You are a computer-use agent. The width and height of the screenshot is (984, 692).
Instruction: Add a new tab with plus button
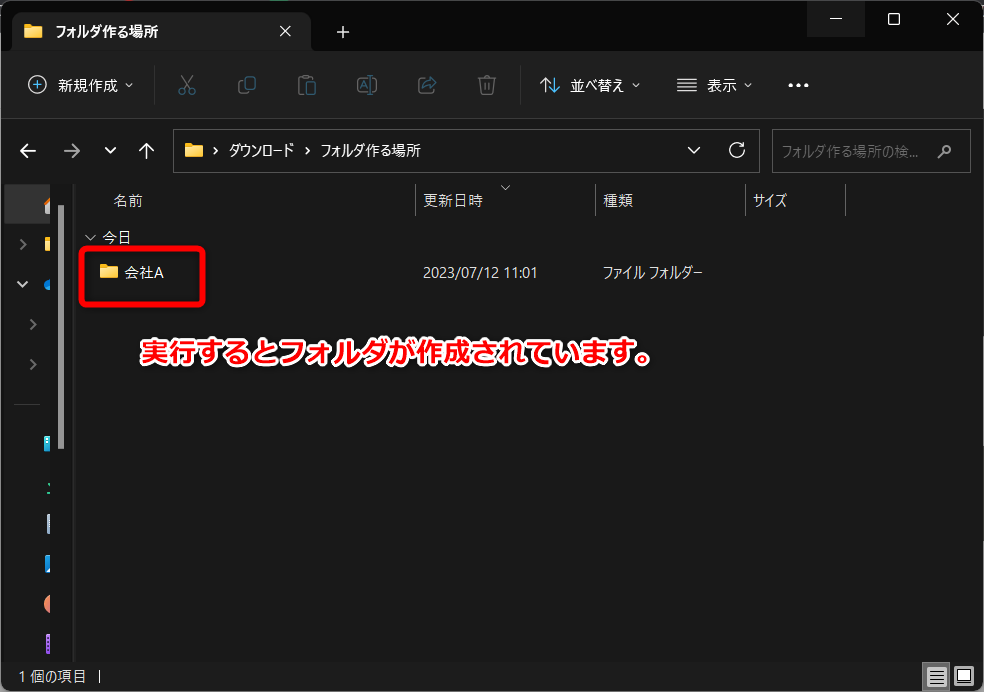(343, 32)
